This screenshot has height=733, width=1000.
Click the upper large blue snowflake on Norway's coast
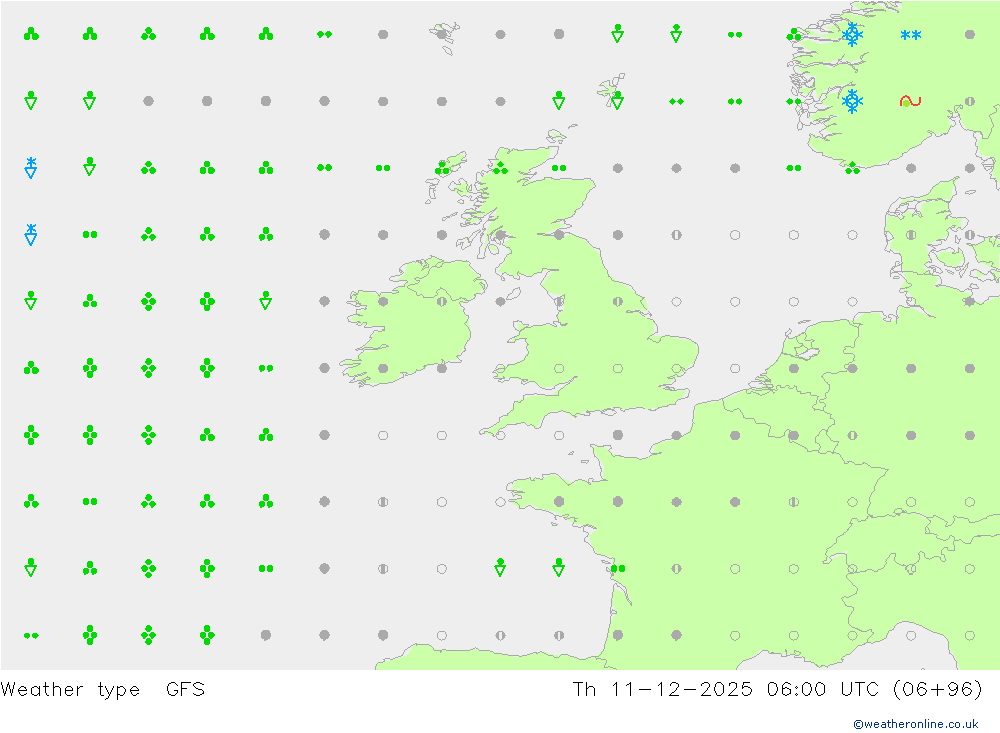(852, 34)
